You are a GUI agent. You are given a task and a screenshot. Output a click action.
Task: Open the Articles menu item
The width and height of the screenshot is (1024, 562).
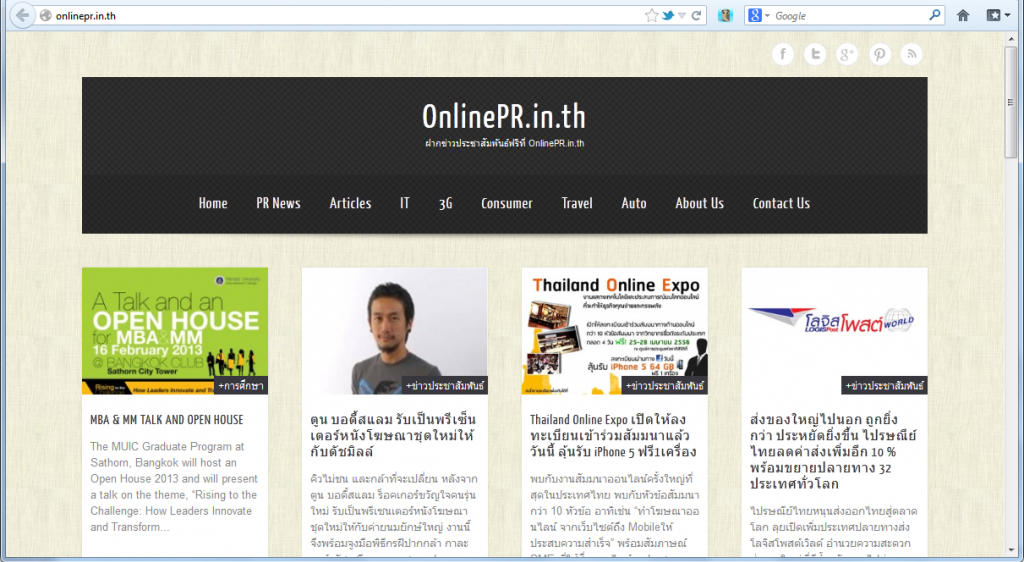click(350, 204)
